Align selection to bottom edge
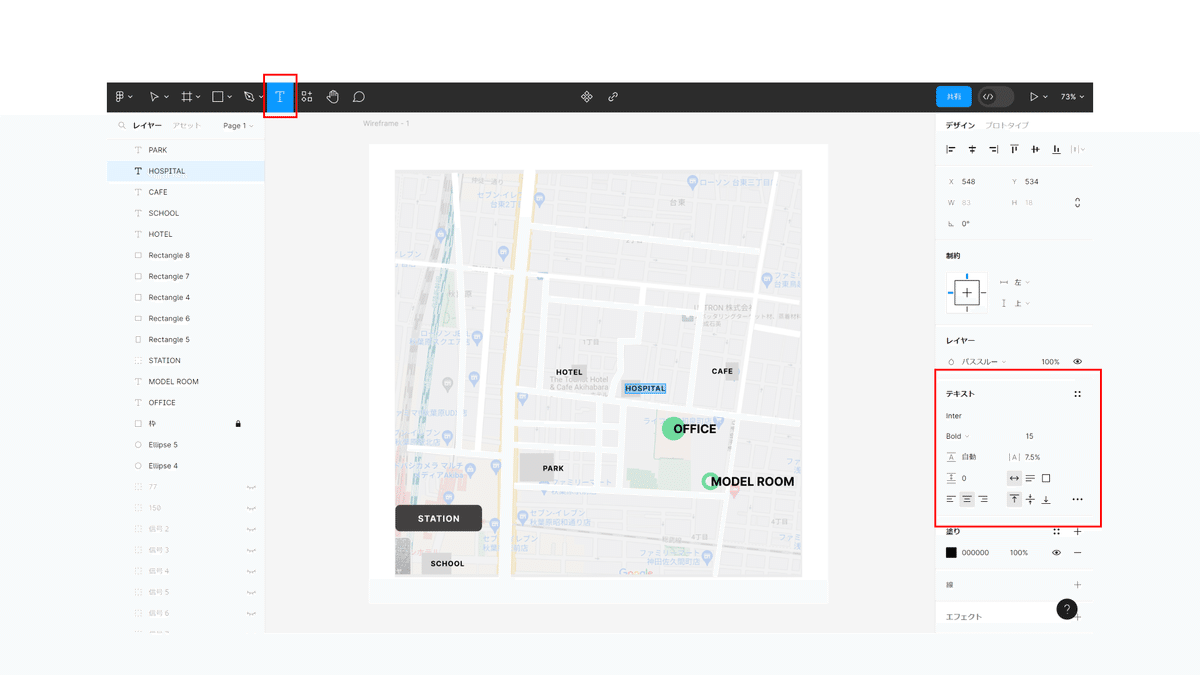Viewport: 1200px width, 675px height. (1056, 149)
